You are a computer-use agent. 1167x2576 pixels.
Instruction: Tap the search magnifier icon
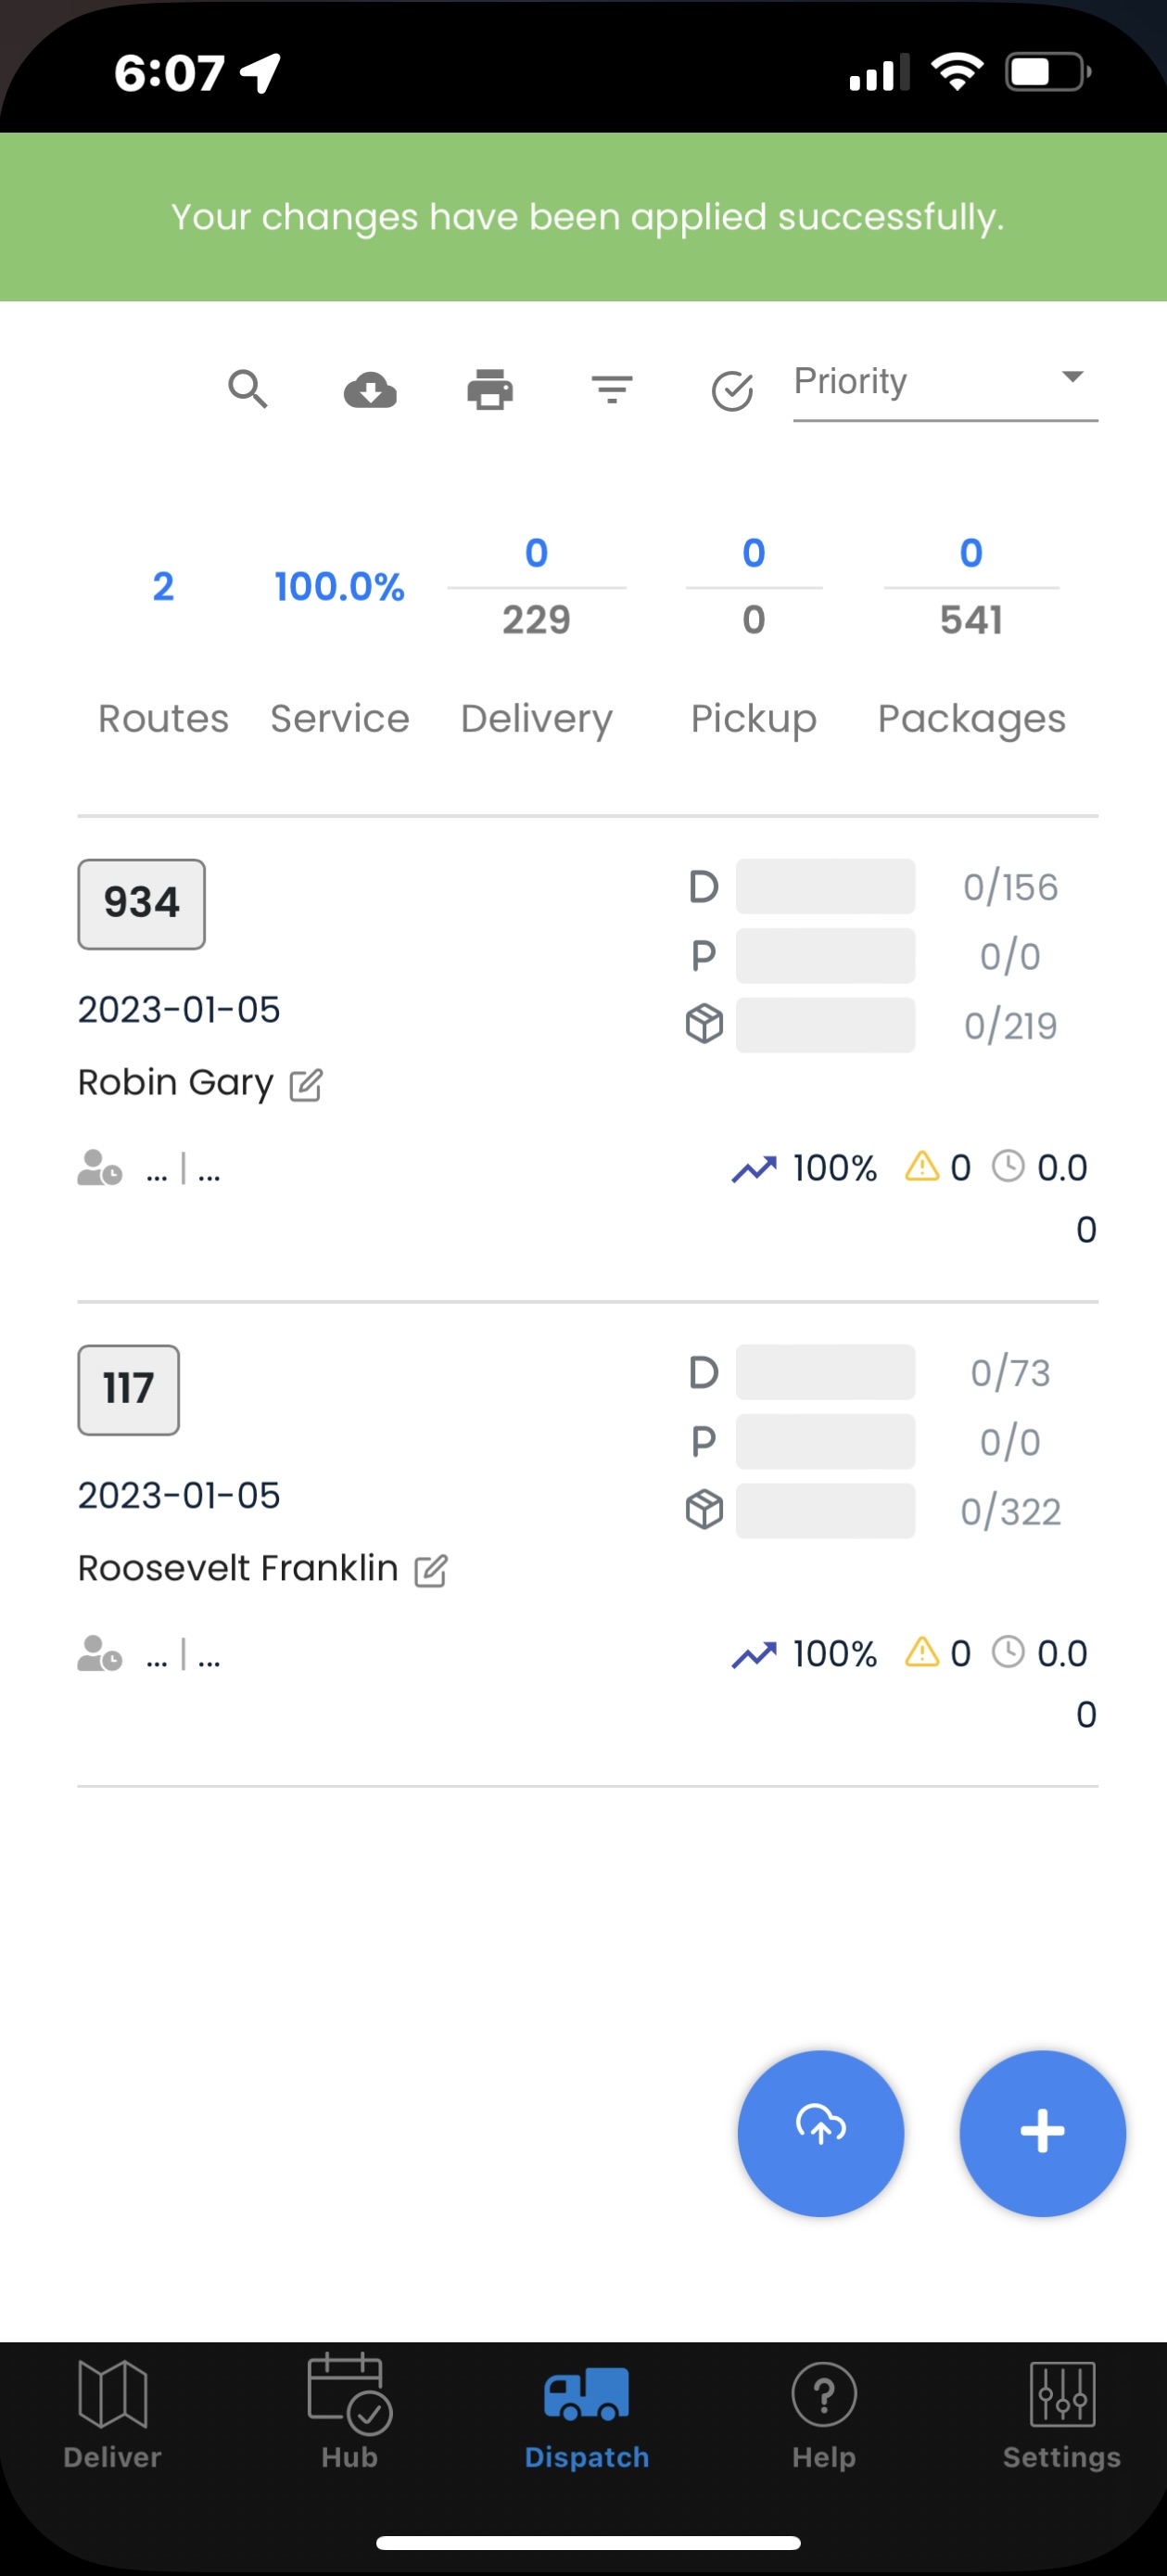(x=248, y=389)
